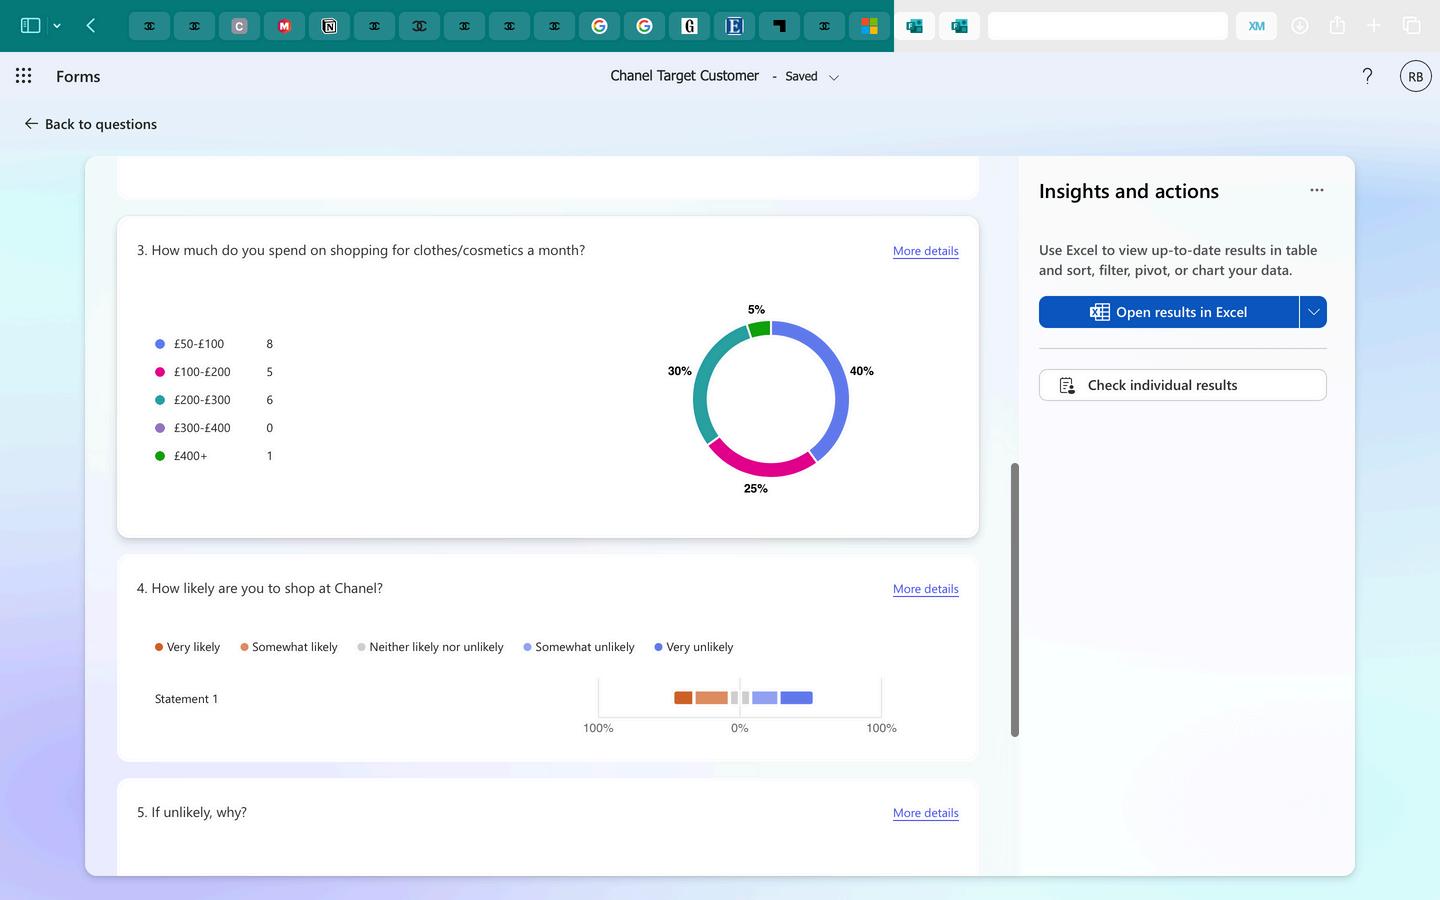Click the question 3 spending title
This screenshot has height=900, width=1440.
(x=361, y=250)
